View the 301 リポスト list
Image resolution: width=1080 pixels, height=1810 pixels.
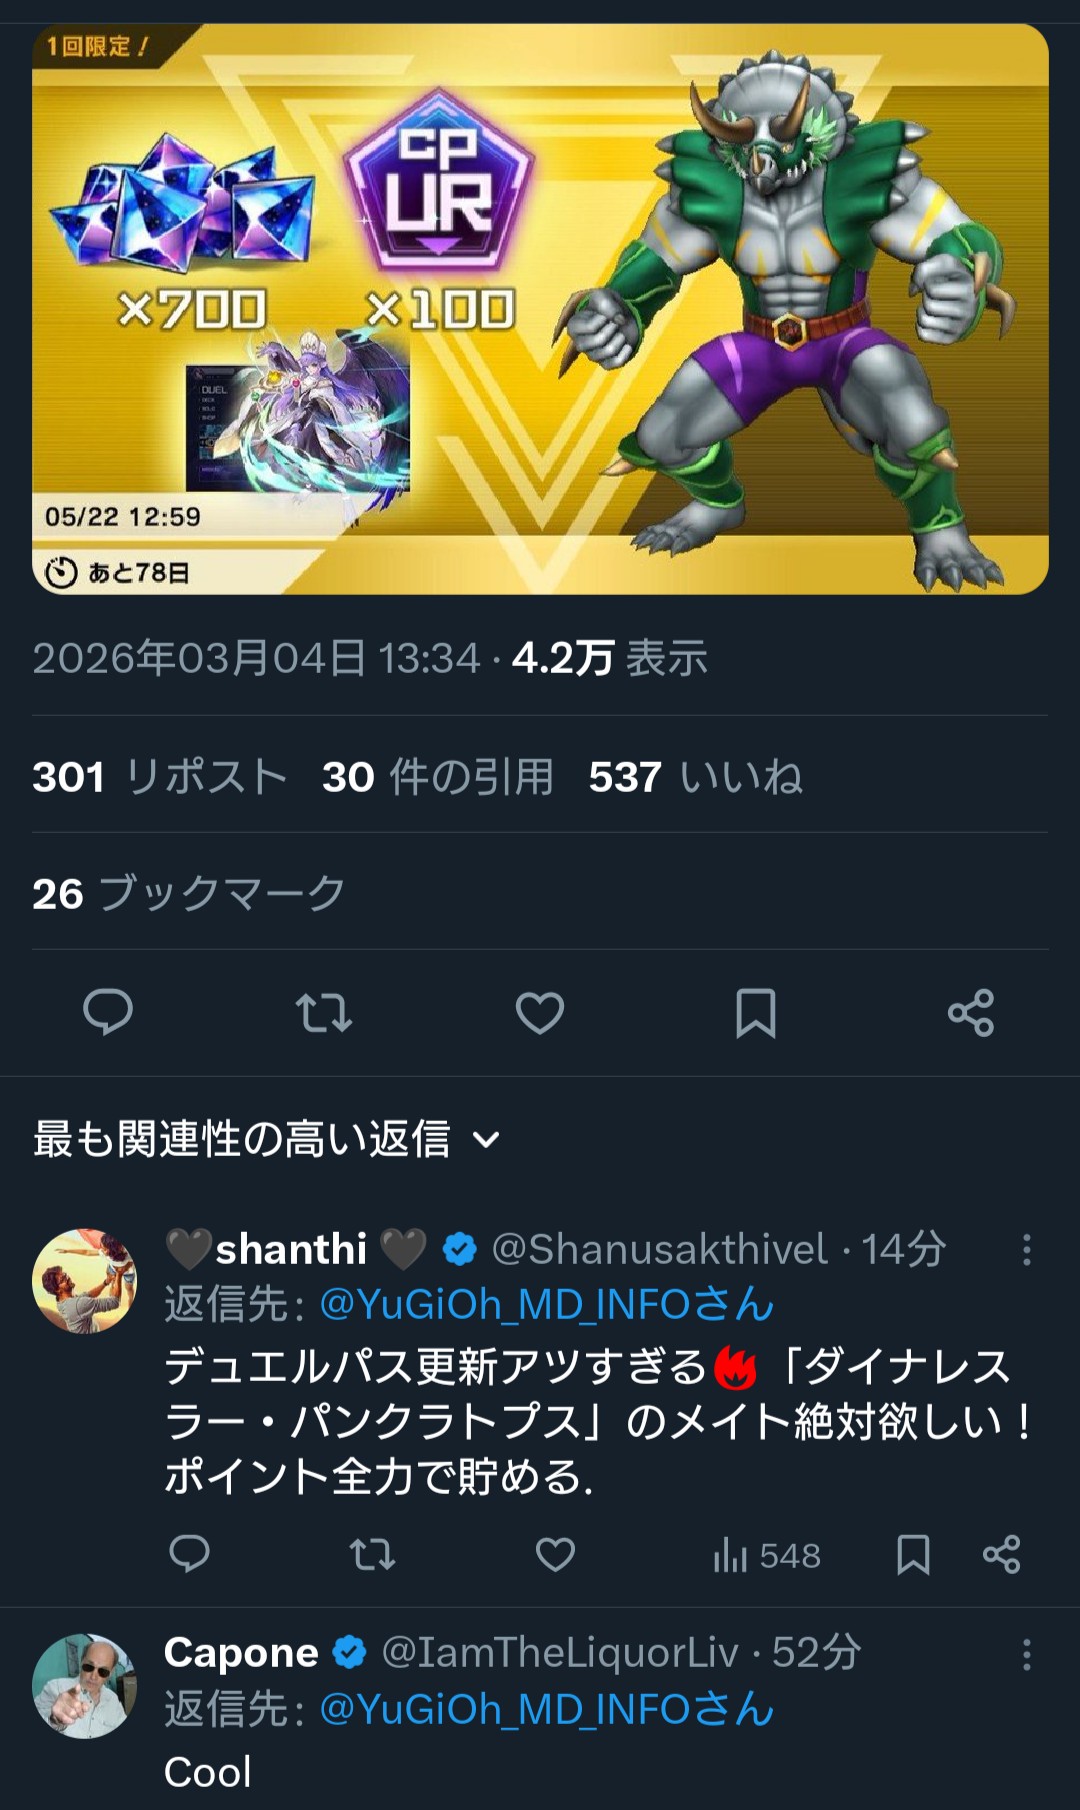(160, 777)
